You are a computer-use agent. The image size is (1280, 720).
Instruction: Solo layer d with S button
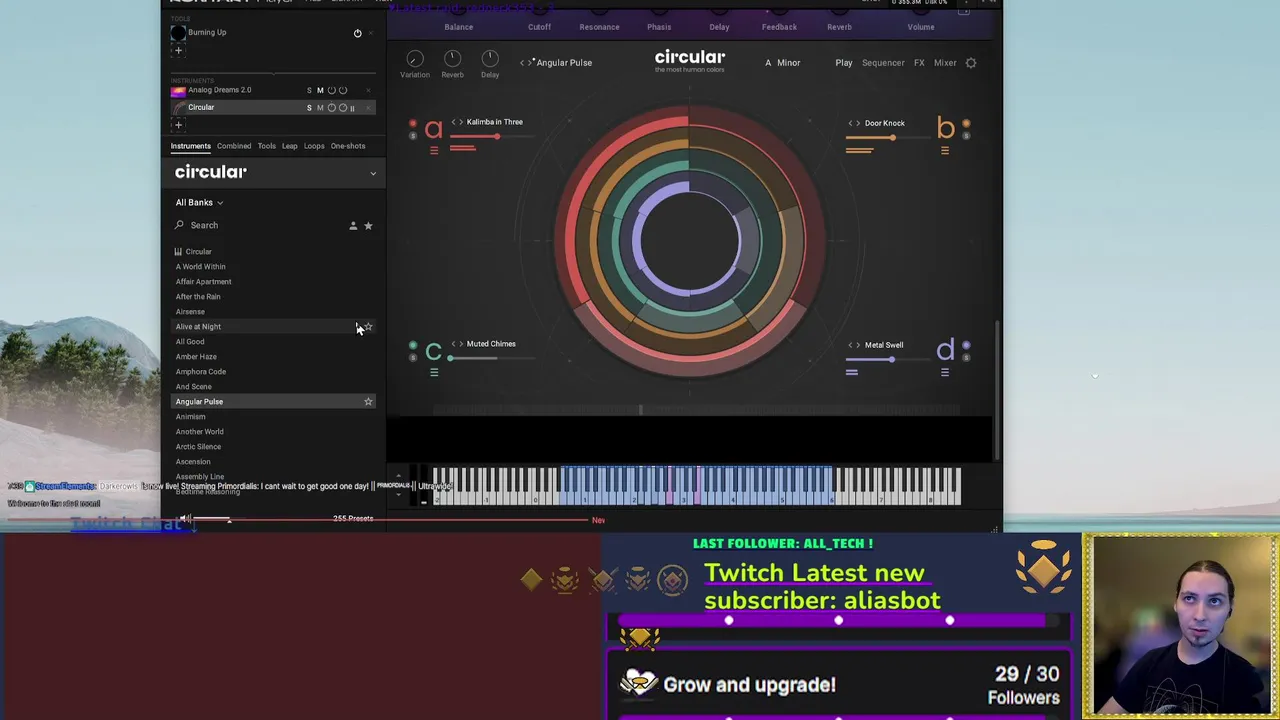(966, 357)
